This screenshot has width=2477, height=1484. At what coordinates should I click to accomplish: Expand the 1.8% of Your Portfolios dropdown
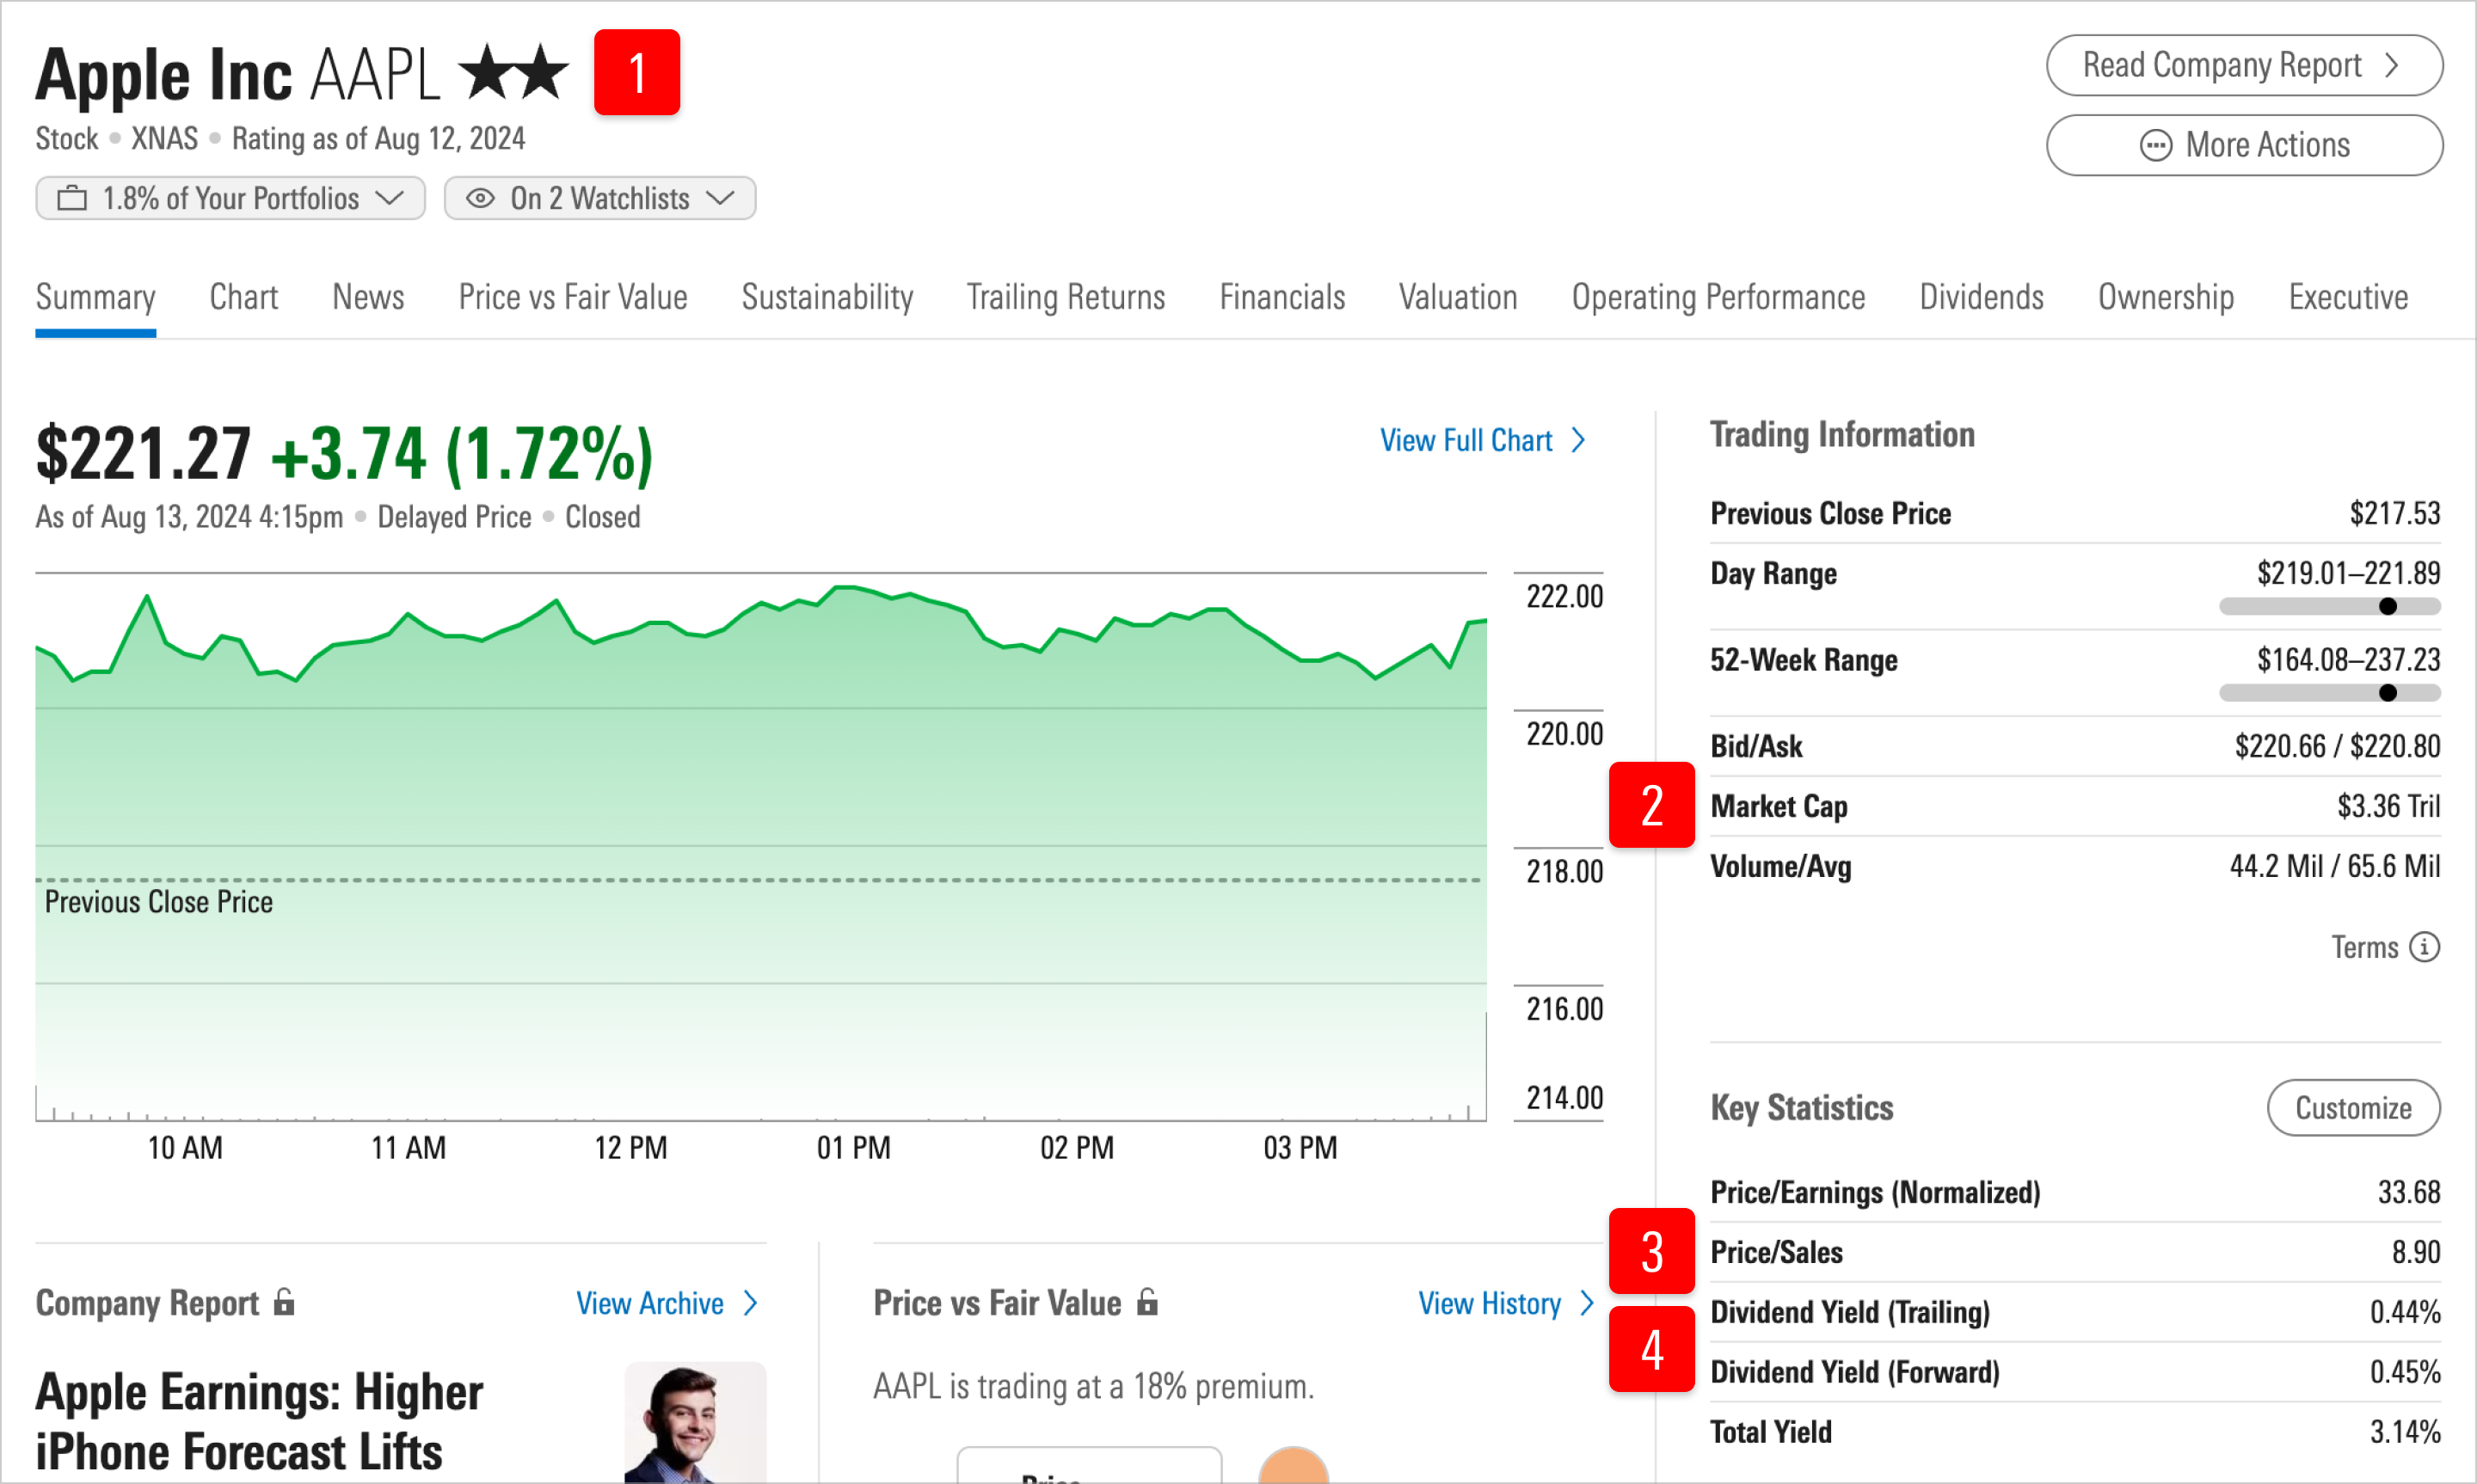pyautogui.click(x=389, y=198)
